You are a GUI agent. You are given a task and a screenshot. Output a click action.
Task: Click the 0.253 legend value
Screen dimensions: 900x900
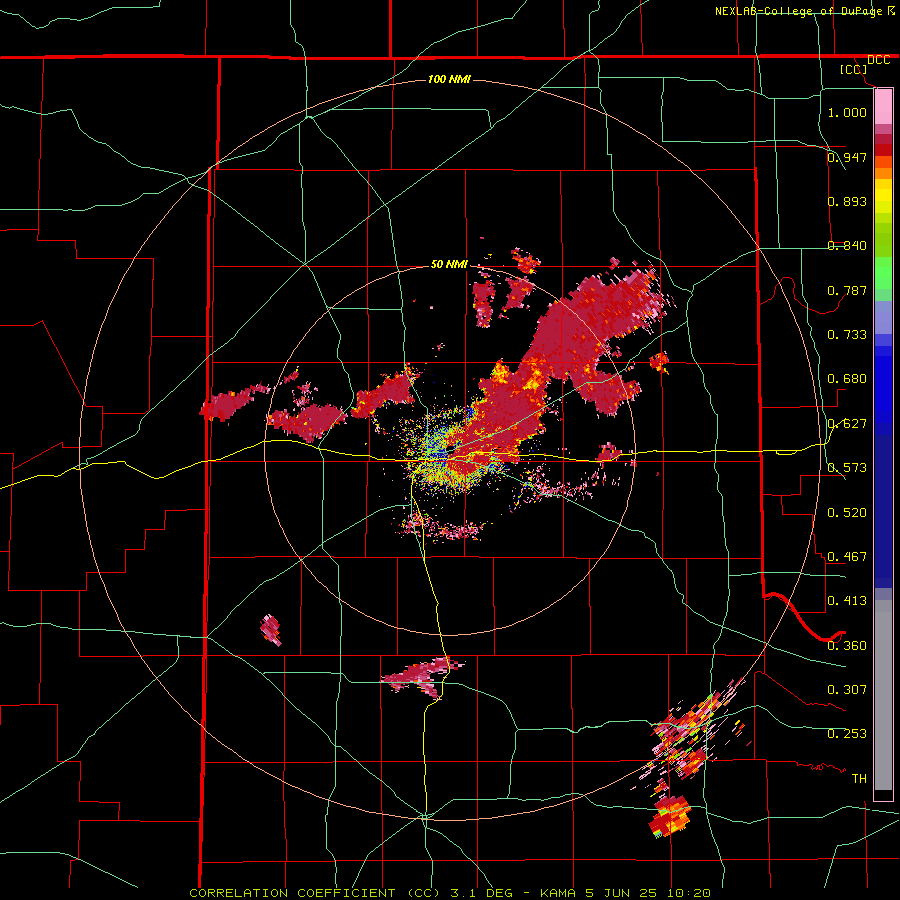(847, 734)
